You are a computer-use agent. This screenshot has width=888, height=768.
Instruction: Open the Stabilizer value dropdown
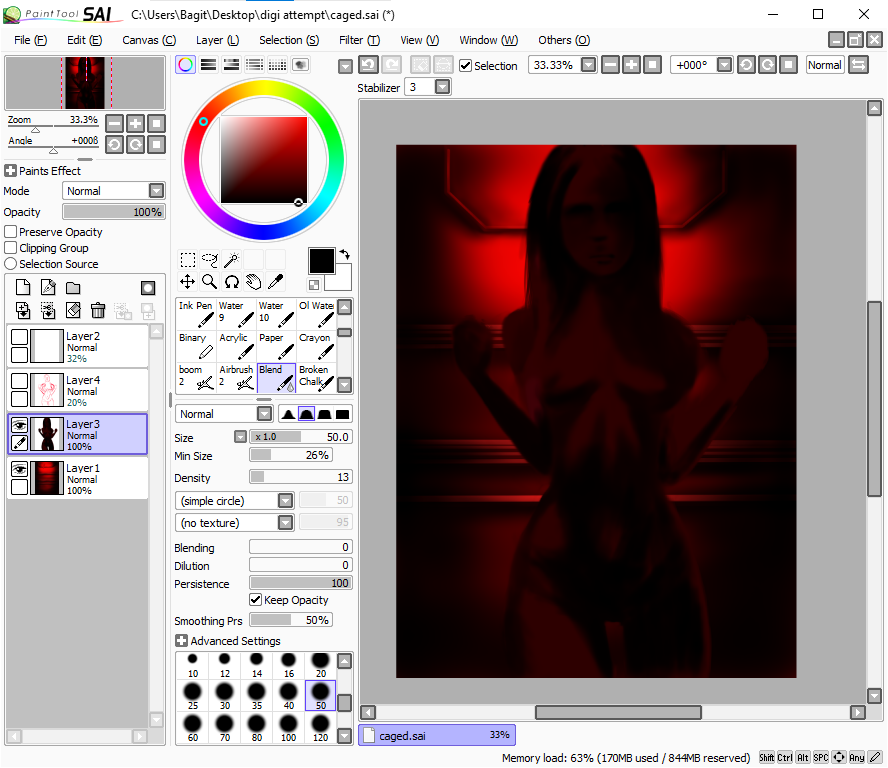click(x=442, y=87)
